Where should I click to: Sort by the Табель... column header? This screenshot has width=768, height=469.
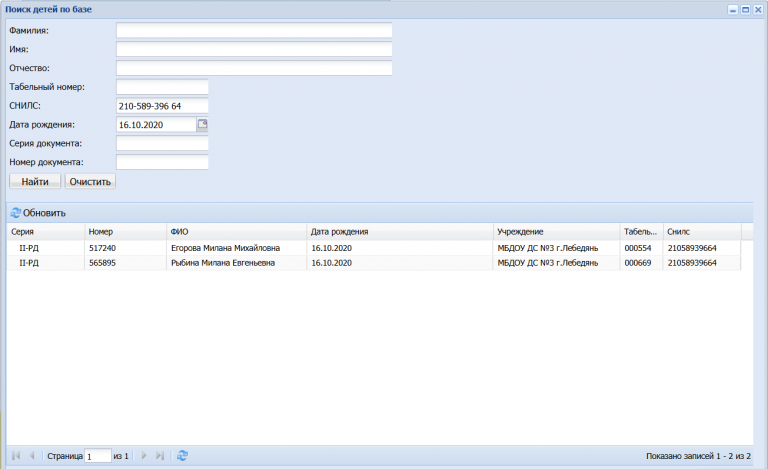click(642, 232)
